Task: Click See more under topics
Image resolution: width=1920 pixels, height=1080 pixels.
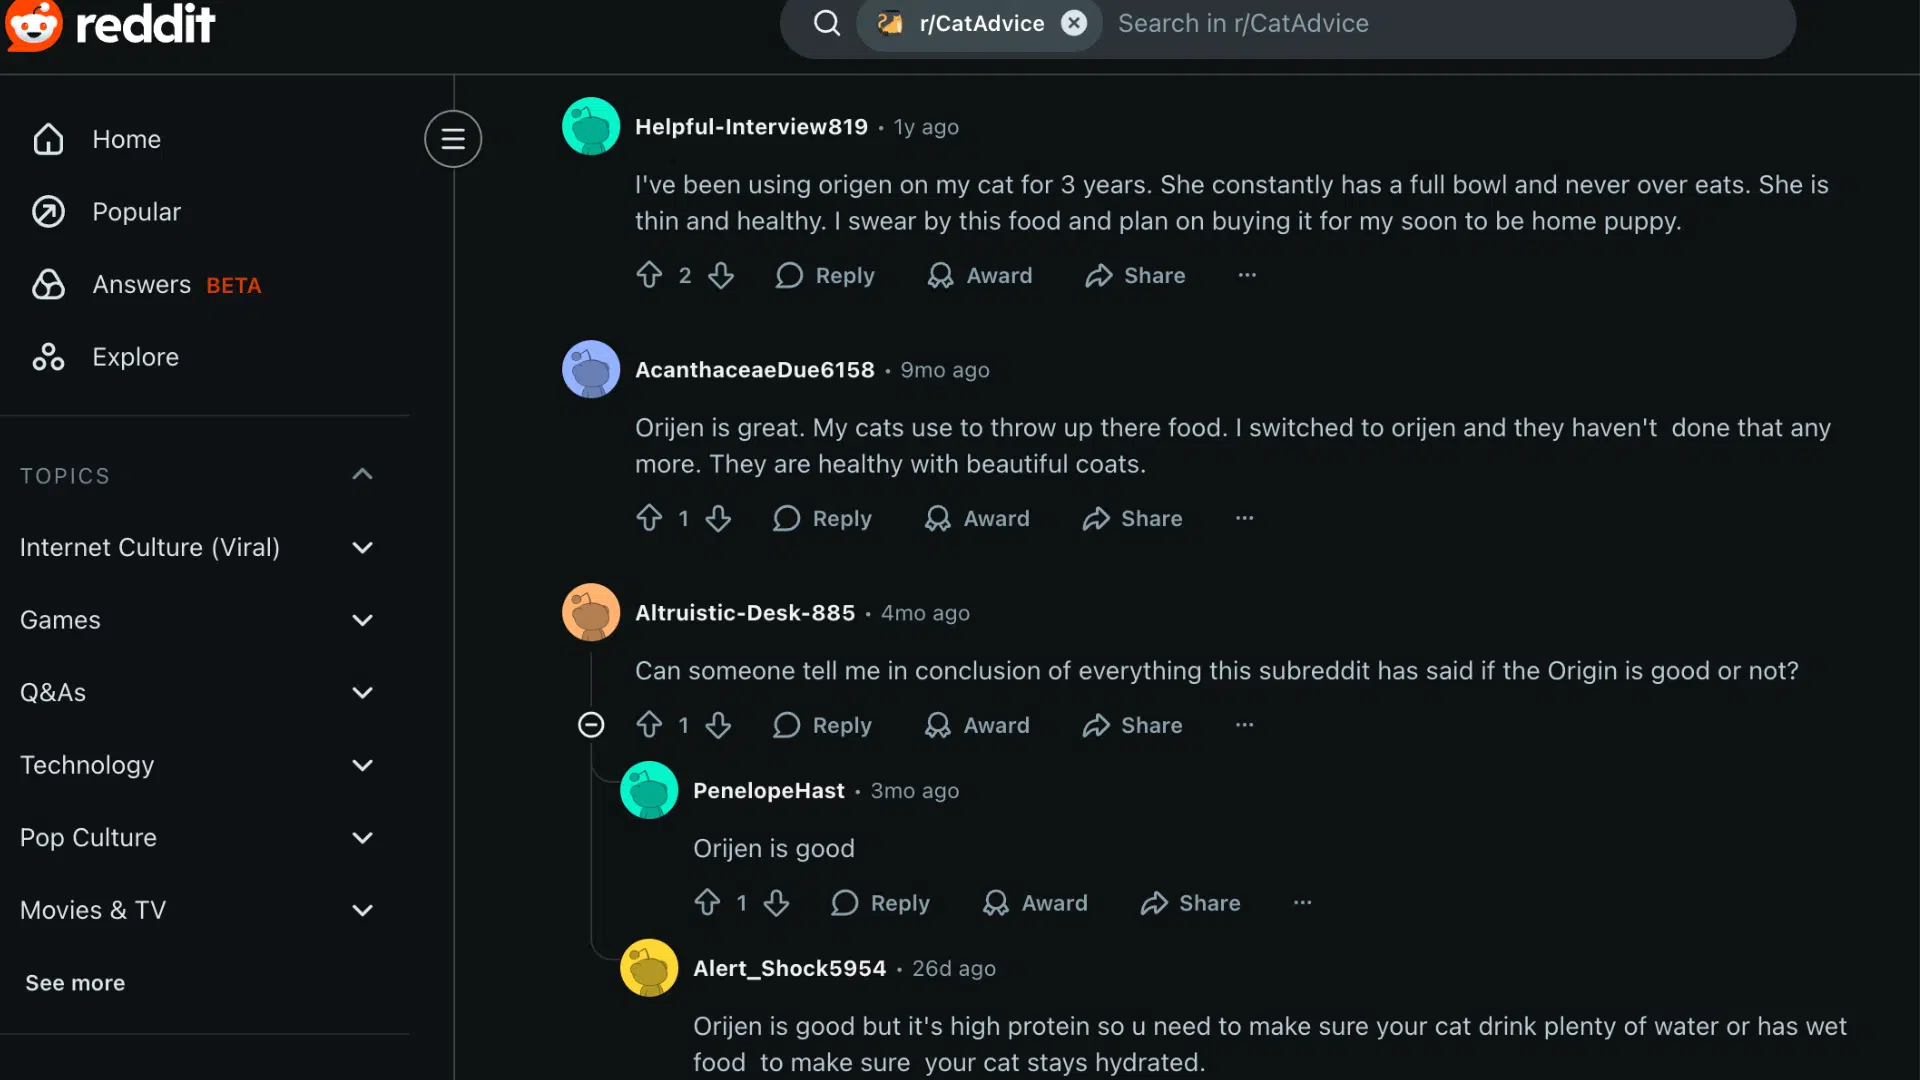Action: [74, 982]
